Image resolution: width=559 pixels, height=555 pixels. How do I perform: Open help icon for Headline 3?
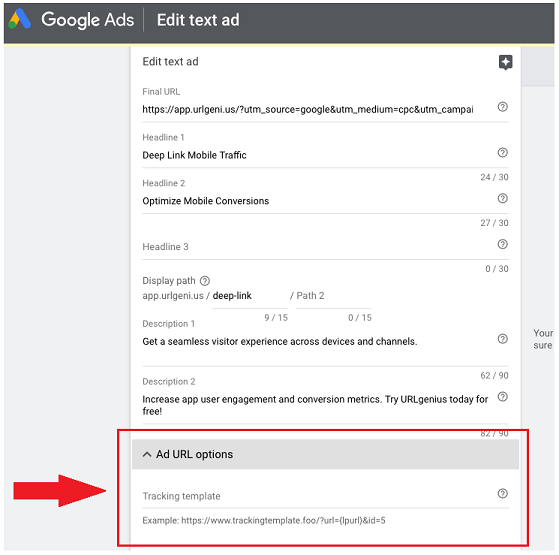pyautogui.click(x=502, y=244)
